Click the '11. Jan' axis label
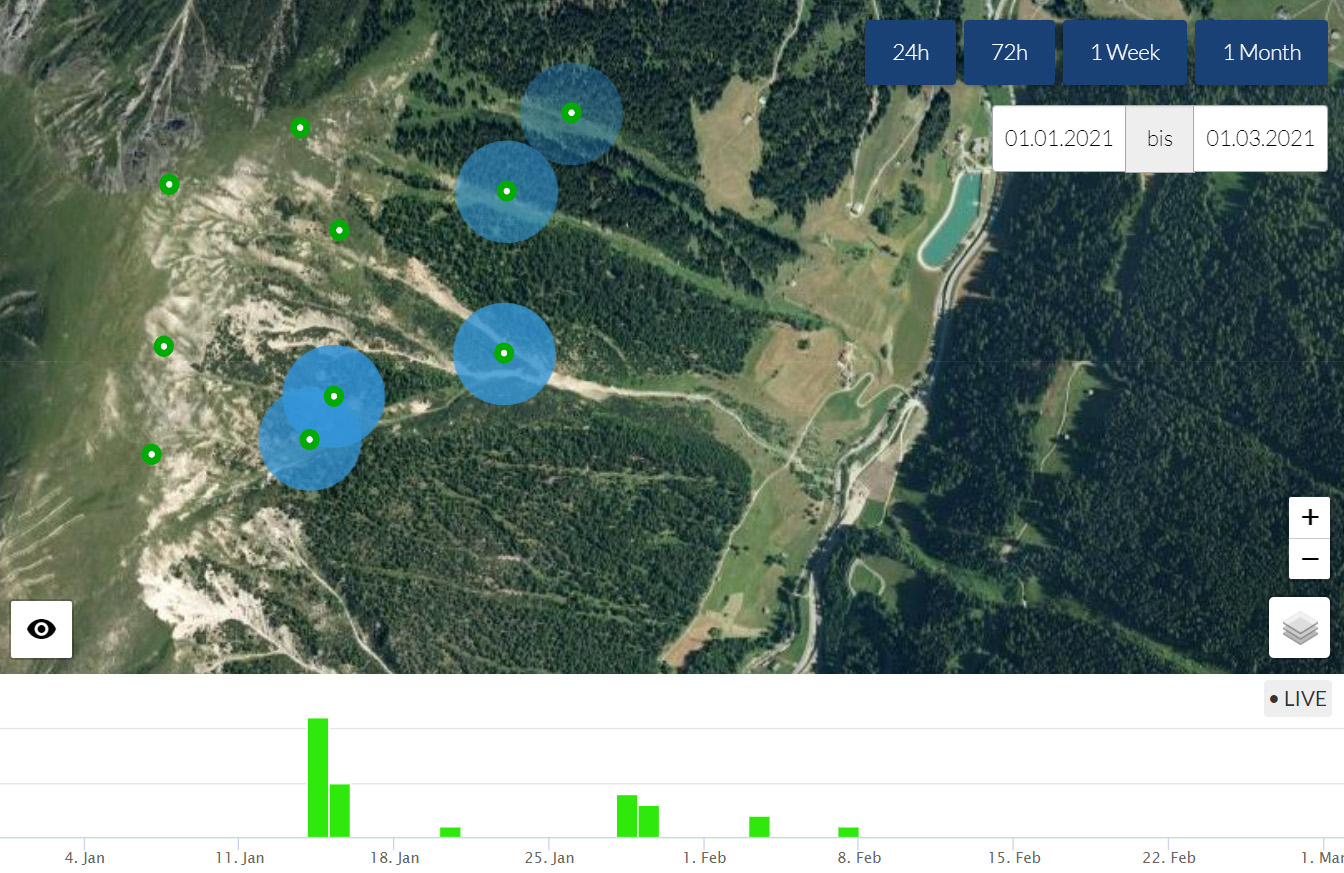This screenshot has height=873, width=1344. pos(239,858)
